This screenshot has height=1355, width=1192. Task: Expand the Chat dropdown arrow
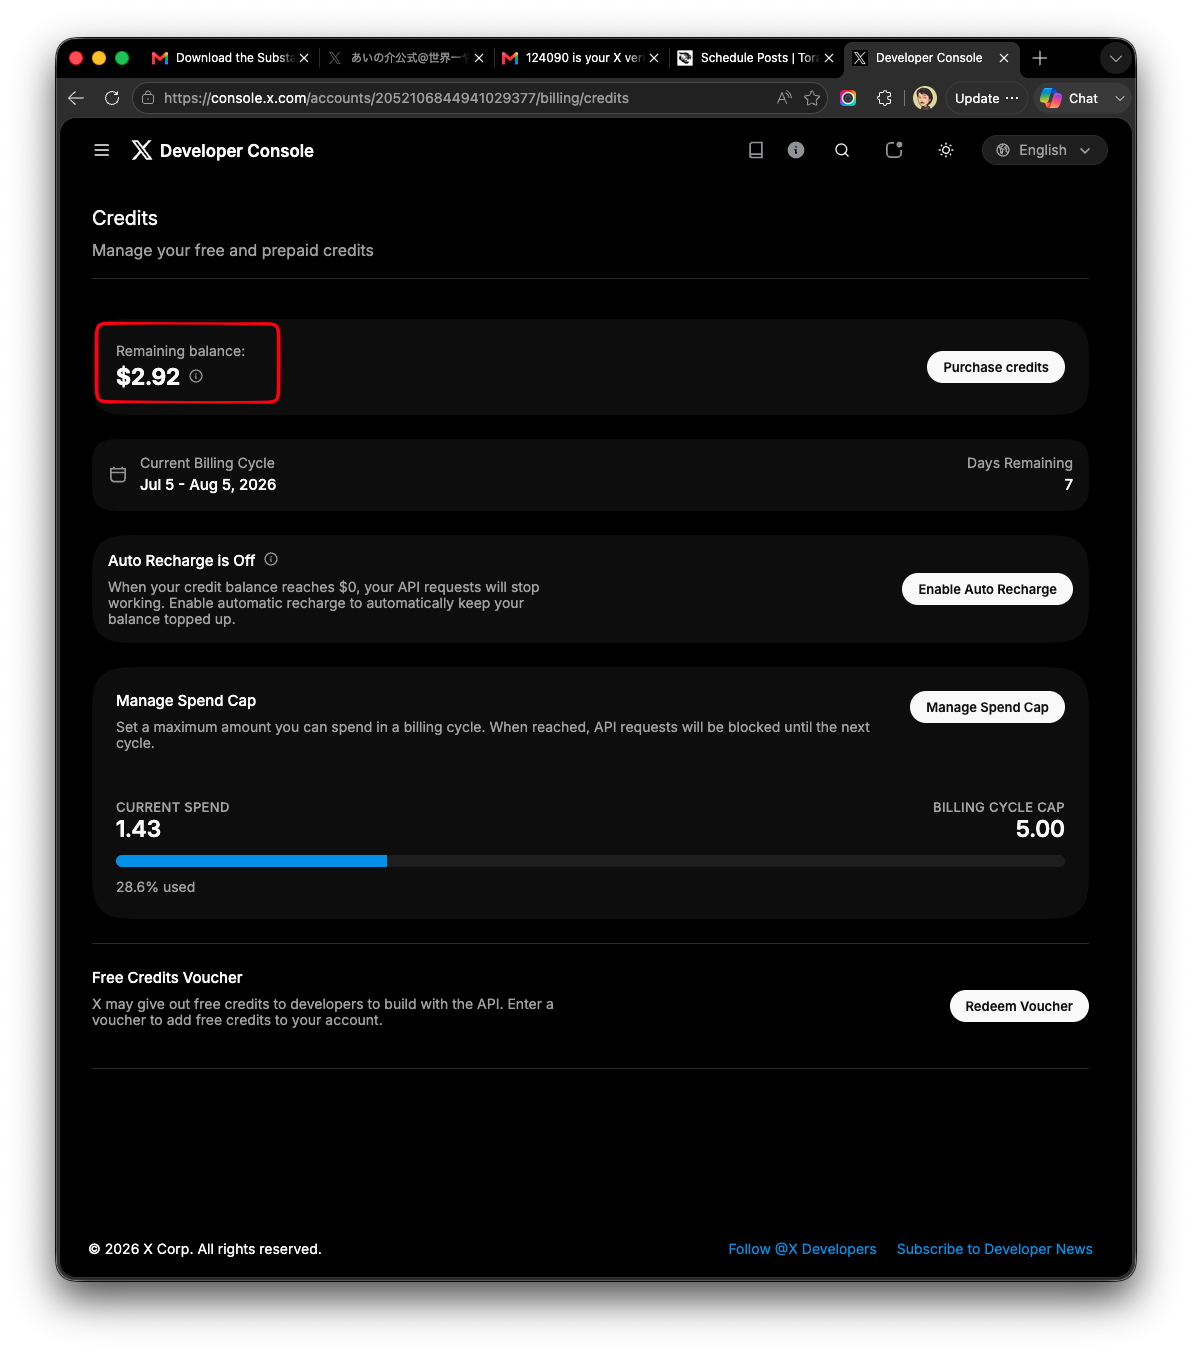[x=1120, y=98]
